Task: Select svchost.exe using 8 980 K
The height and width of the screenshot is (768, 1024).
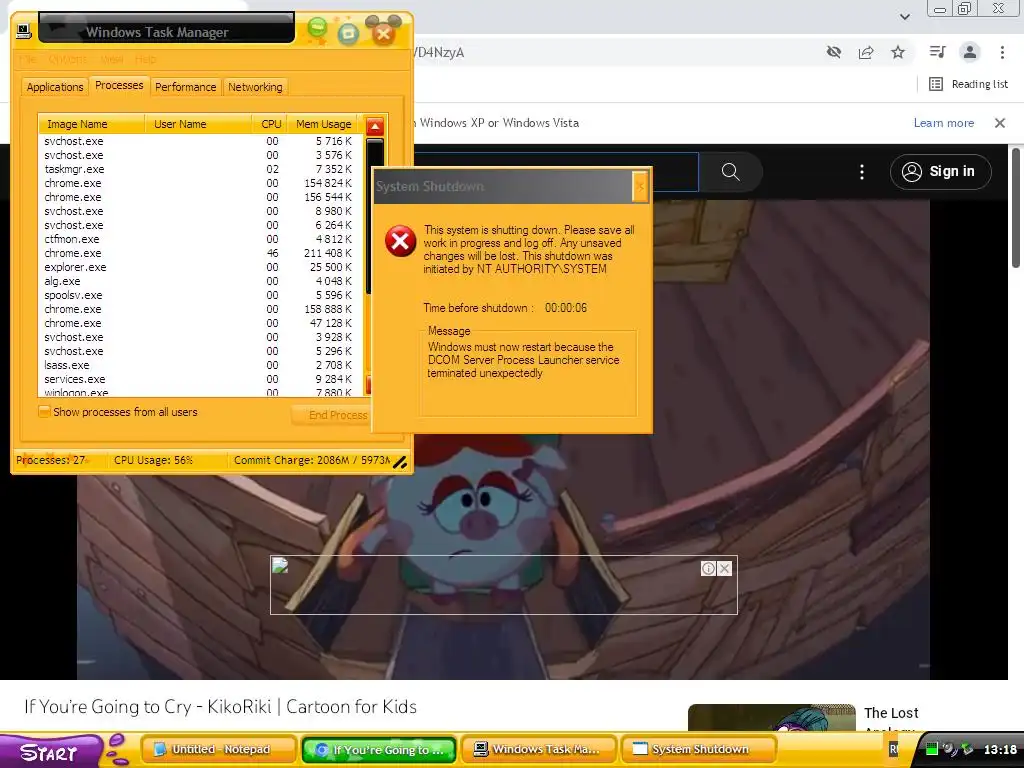Action: [x=198, y=212]
